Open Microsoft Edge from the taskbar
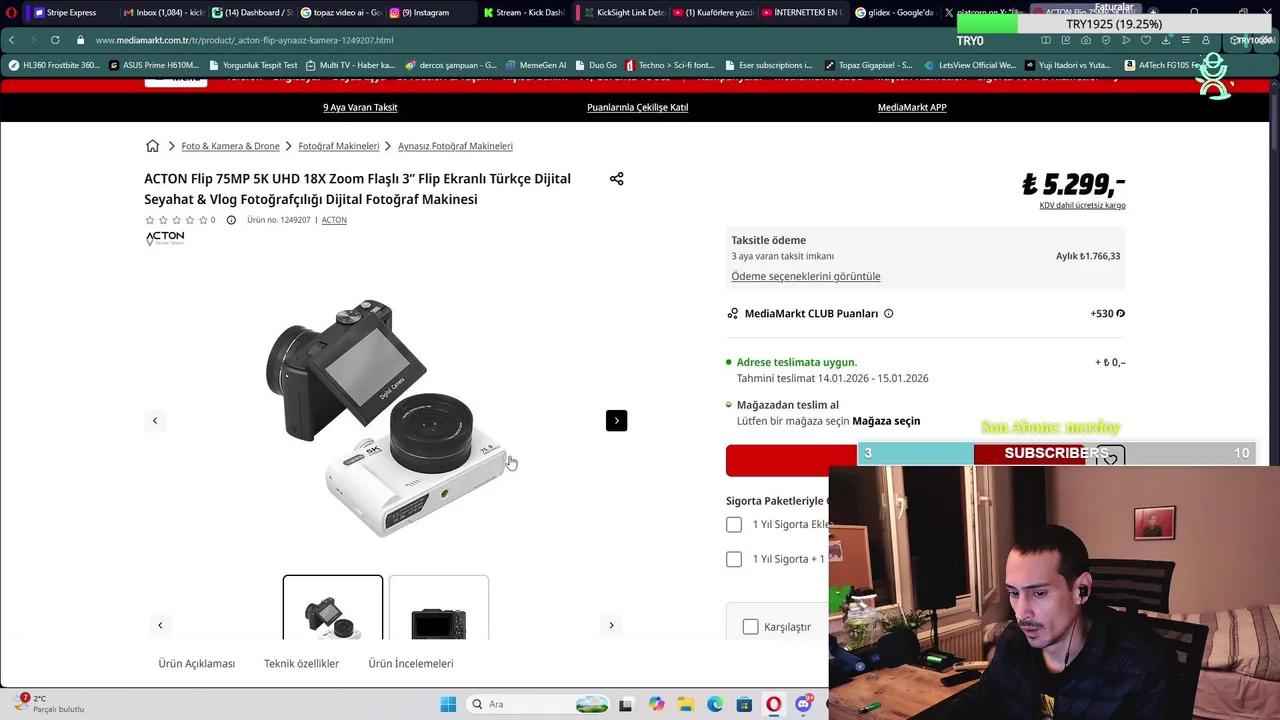Viewport: 1280px width, 720px height. tap(715, 704)
